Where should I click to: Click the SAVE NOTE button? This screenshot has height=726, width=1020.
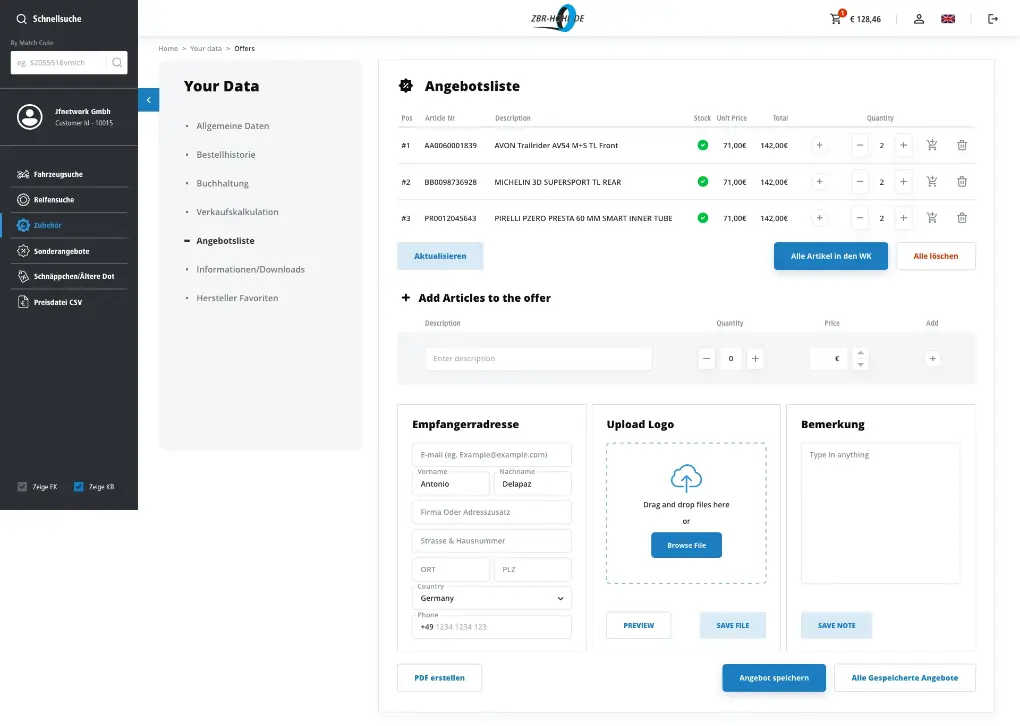coord(837,625)
